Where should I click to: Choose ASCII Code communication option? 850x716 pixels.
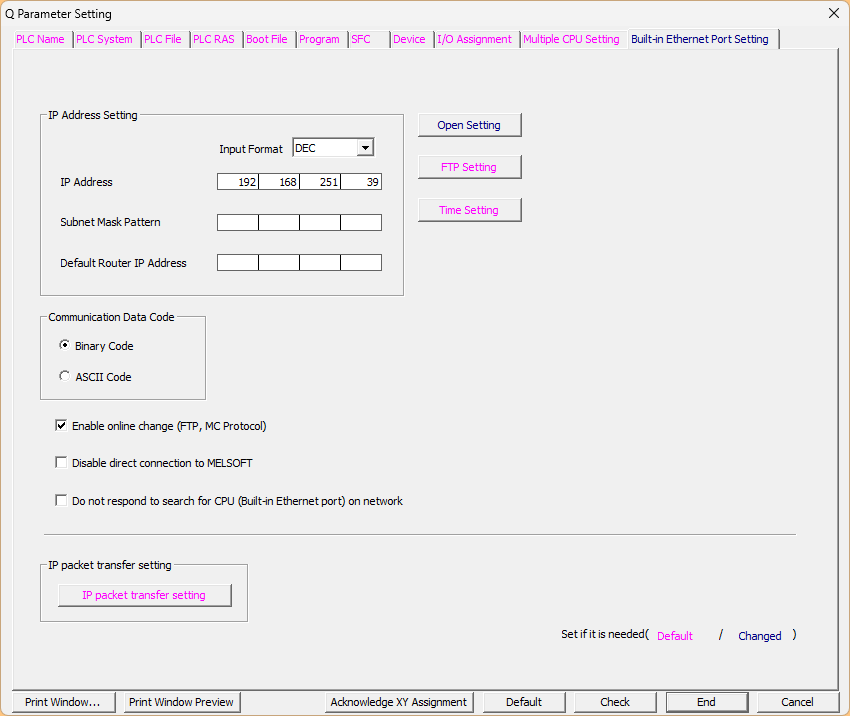point(65,377)
